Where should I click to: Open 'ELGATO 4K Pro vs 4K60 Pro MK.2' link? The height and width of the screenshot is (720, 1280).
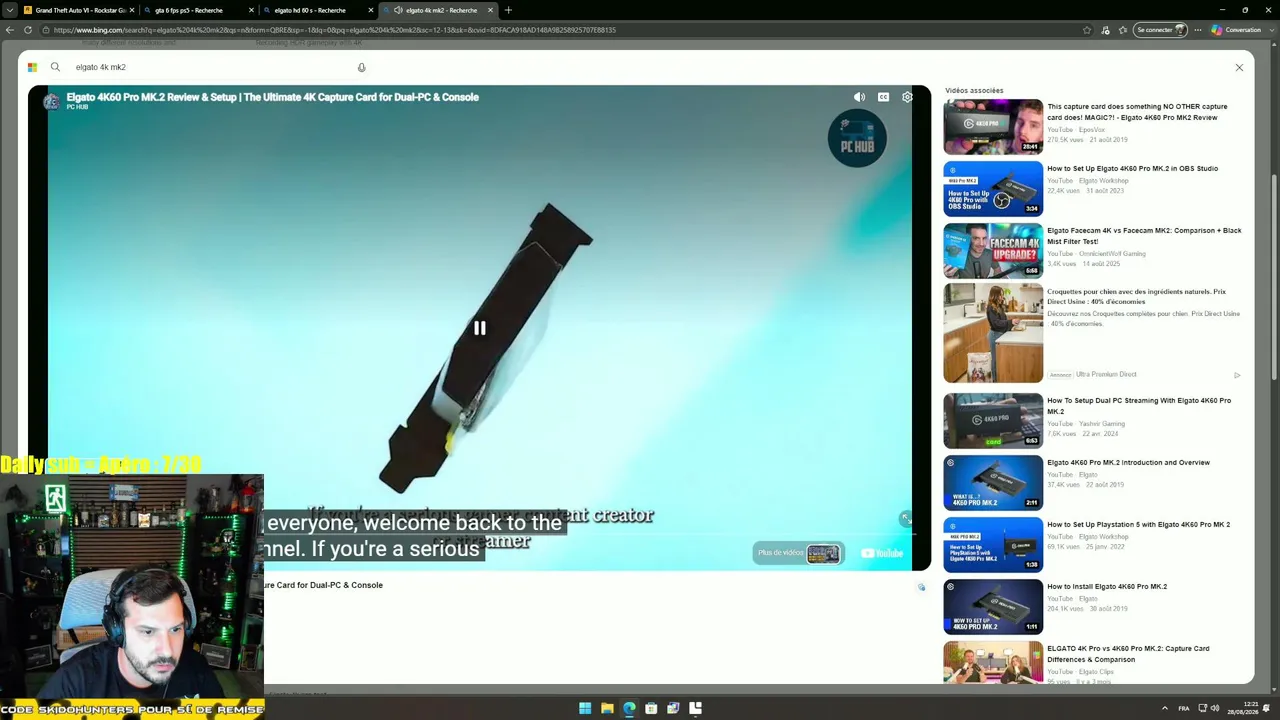[1128, 654]
